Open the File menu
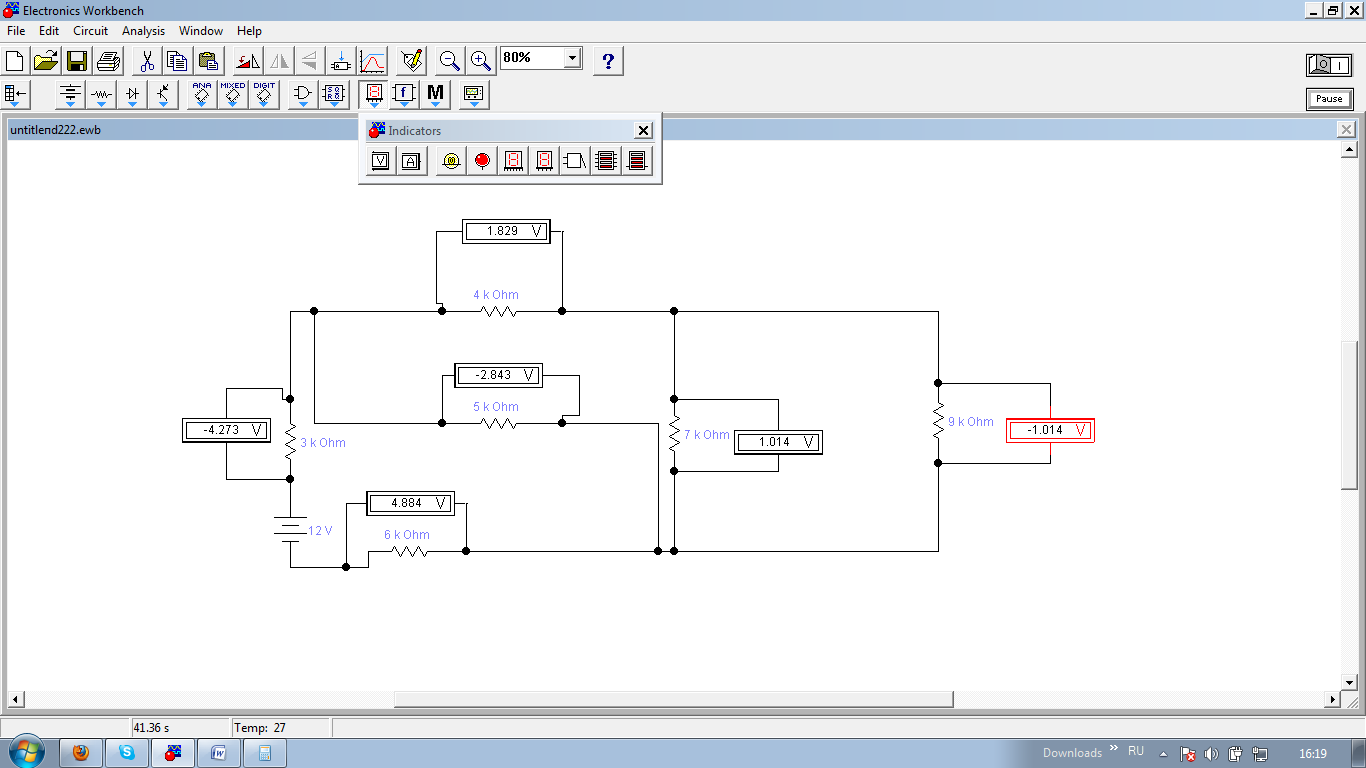 [x=16, y=31]
